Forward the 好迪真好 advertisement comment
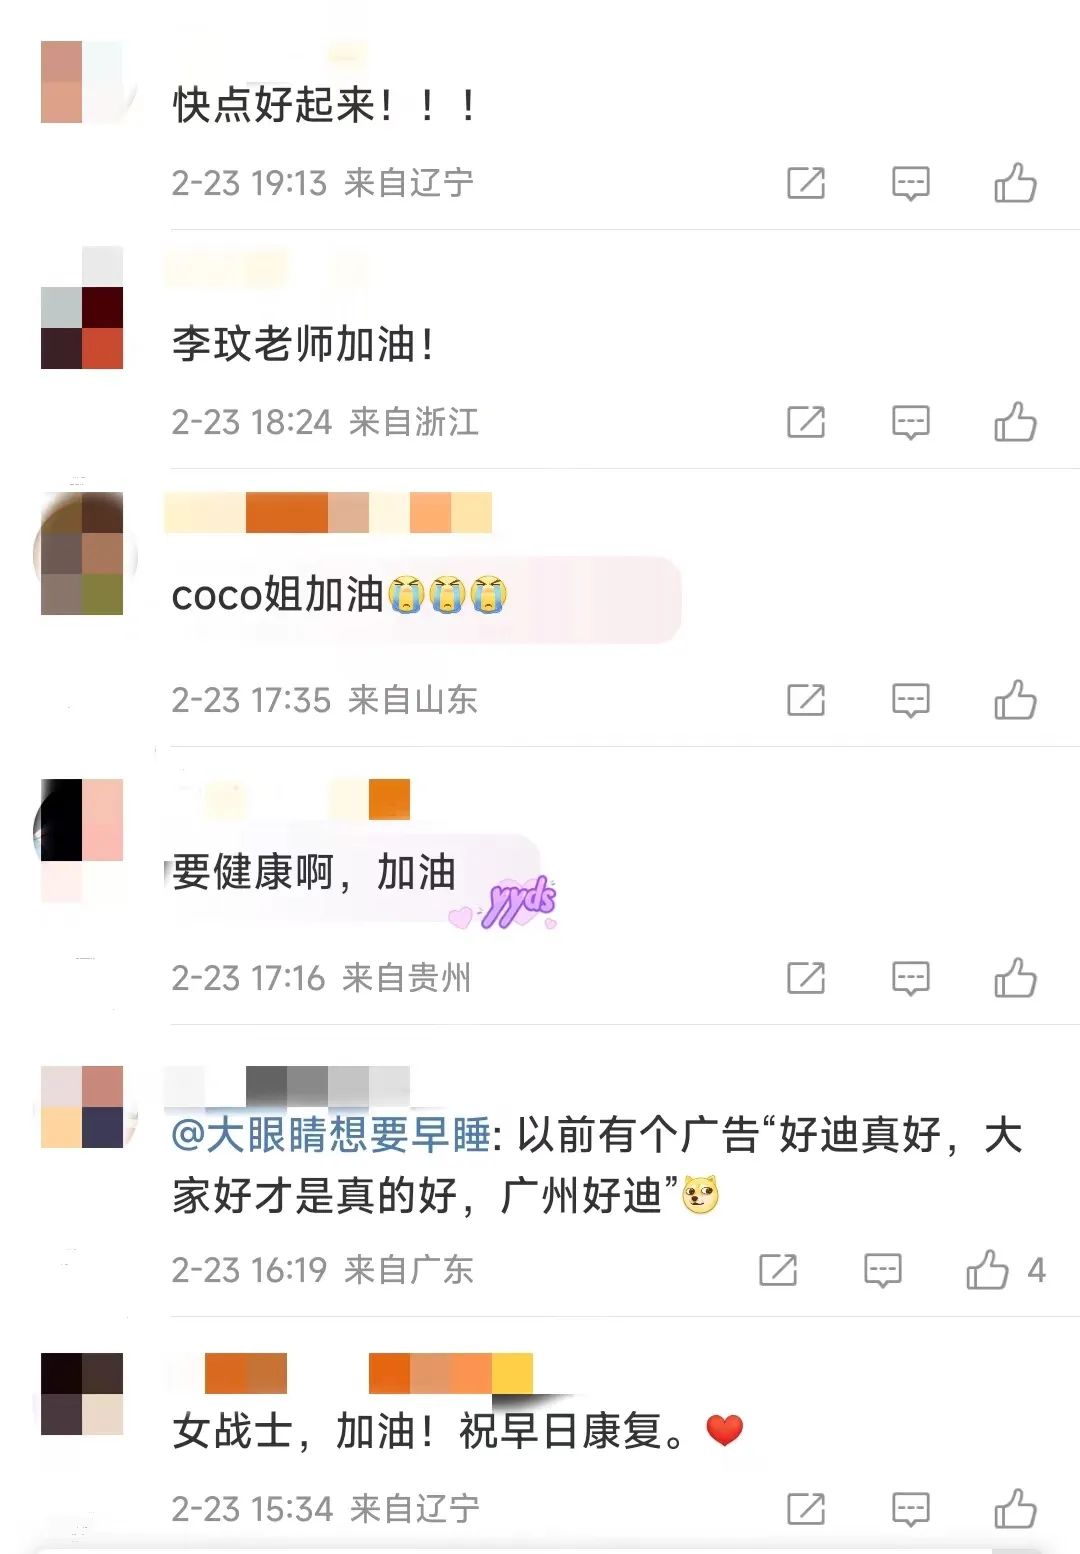The image size is (1080, 1554). [x=778, y=1270]
